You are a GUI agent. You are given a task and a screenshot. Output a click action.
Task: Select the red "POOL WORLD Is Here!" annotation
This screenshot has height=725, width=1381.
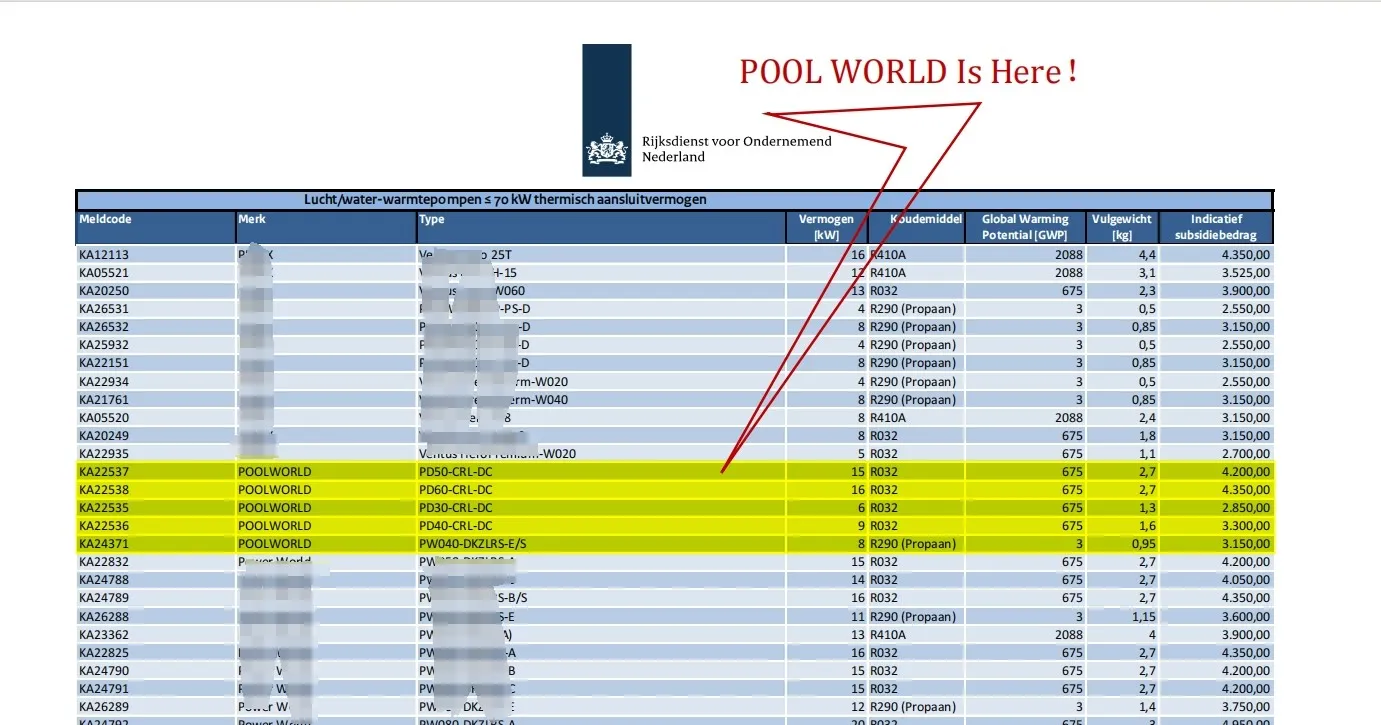click(908, 72)
